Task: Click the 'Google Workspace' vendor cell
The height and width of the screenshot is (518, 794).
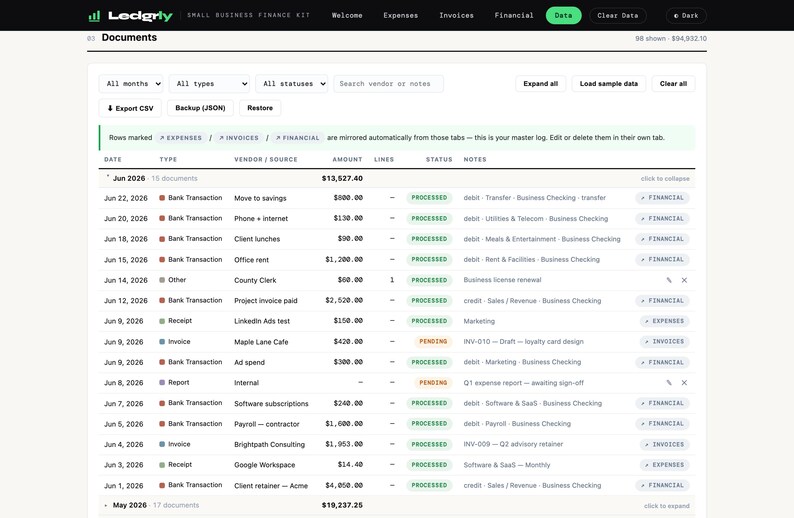Action: point(264,465)
